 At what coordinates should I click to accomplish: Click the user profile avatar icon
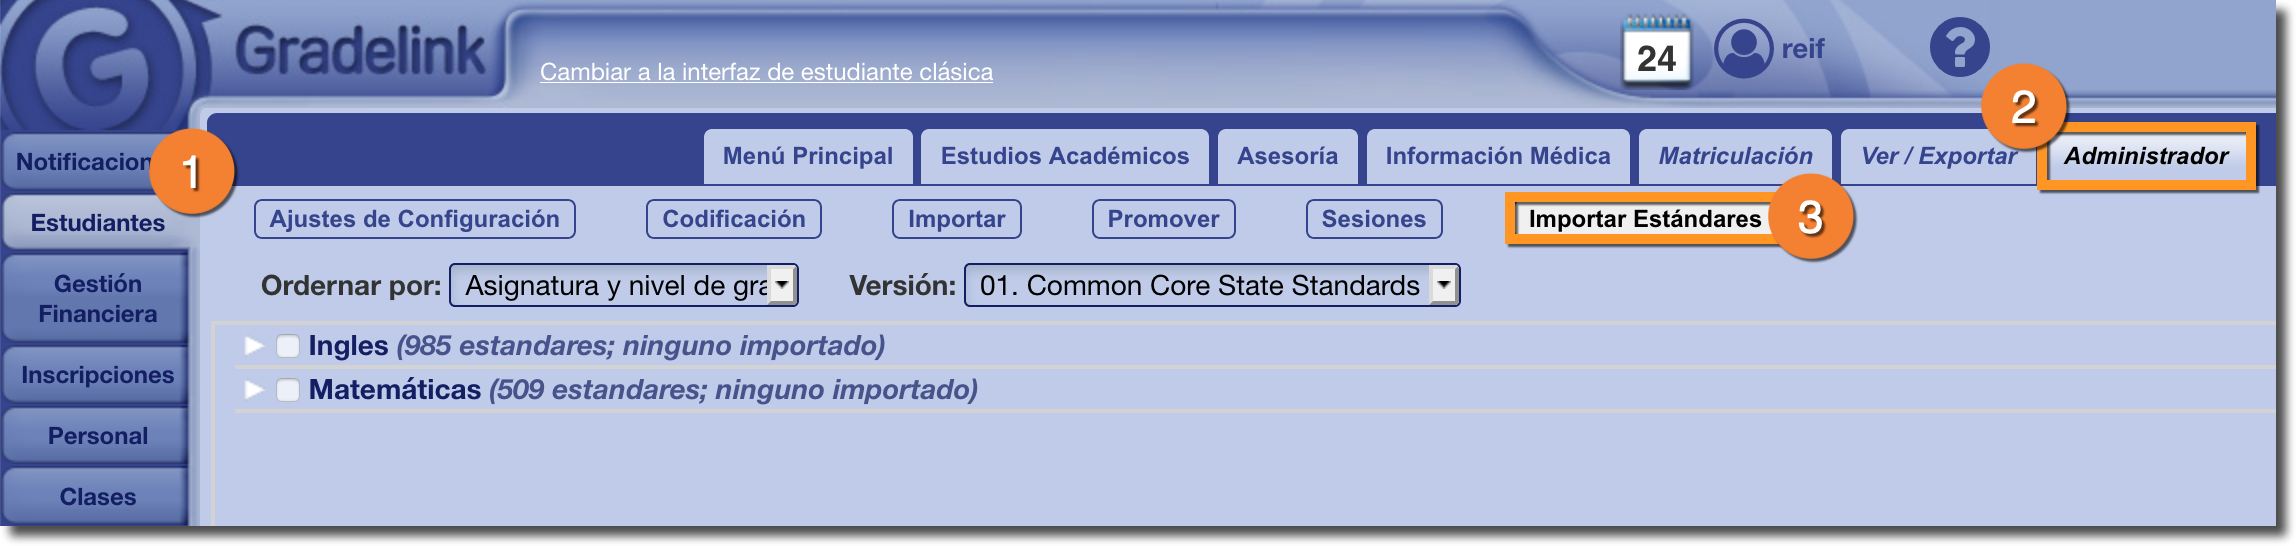[x=1743, y=48]
